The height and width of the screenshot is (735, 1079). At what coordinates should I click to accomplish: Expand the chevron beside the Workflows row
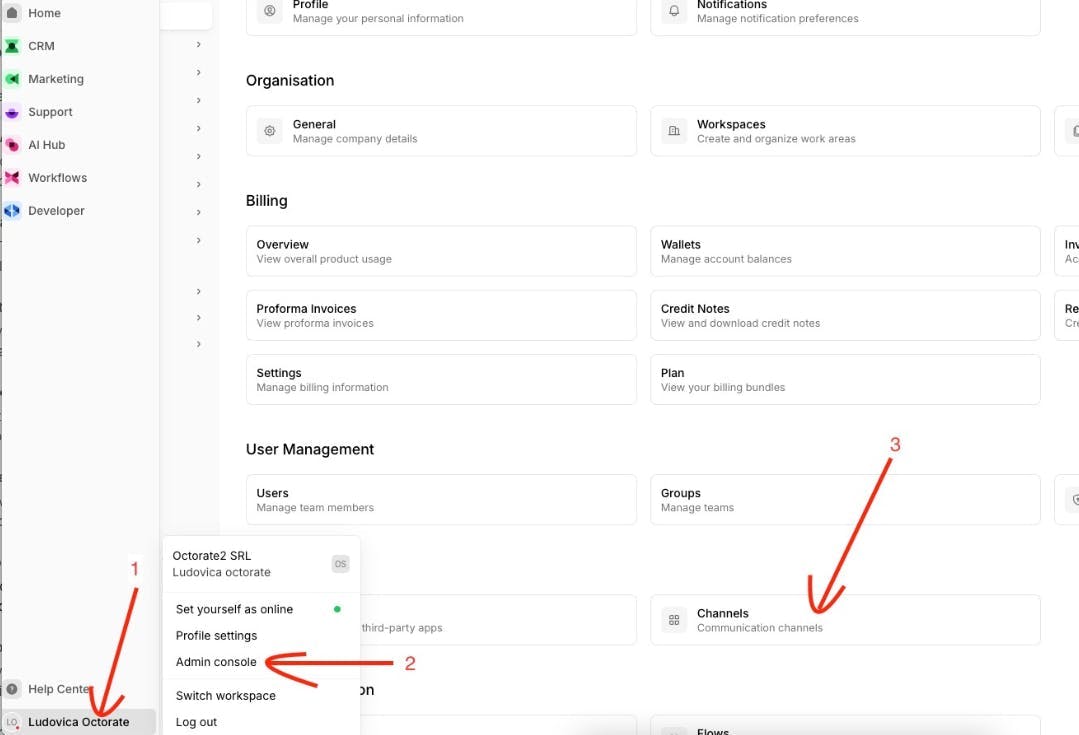coord(198,184)
